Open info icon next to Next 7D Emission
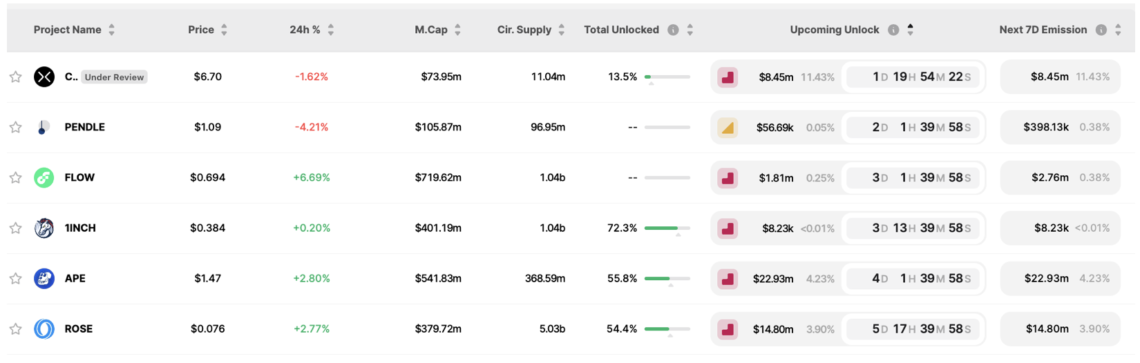 click(x=1101, y=30)
